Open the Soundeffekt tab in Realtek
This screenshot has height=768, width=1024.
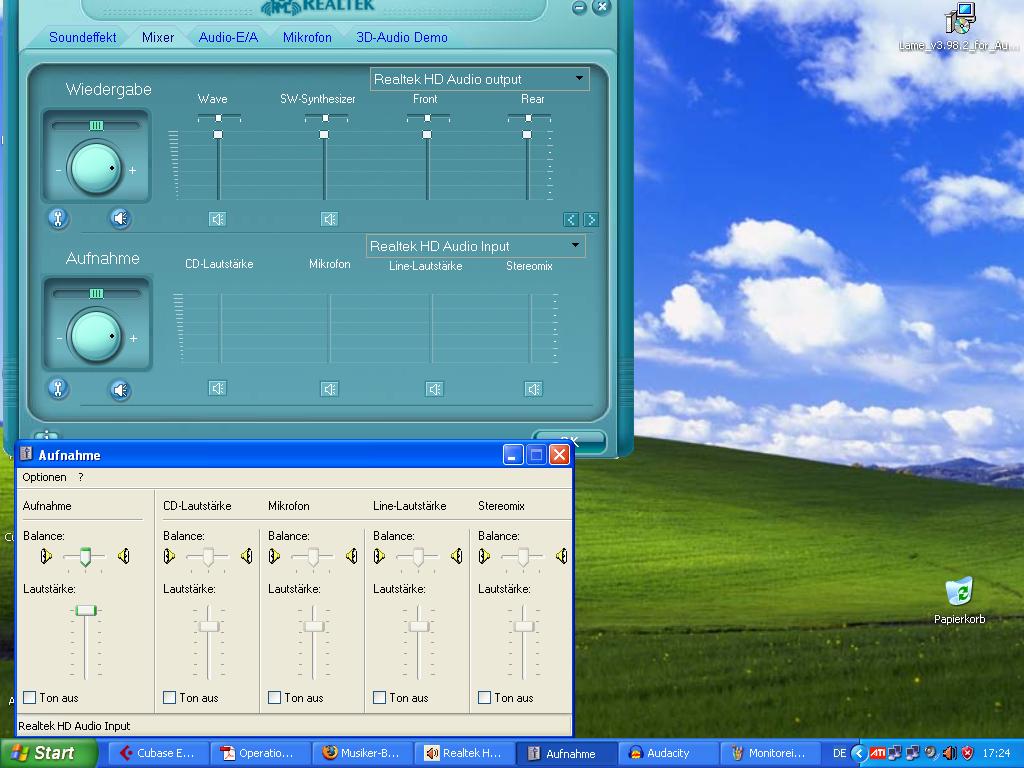click(82, 37)
